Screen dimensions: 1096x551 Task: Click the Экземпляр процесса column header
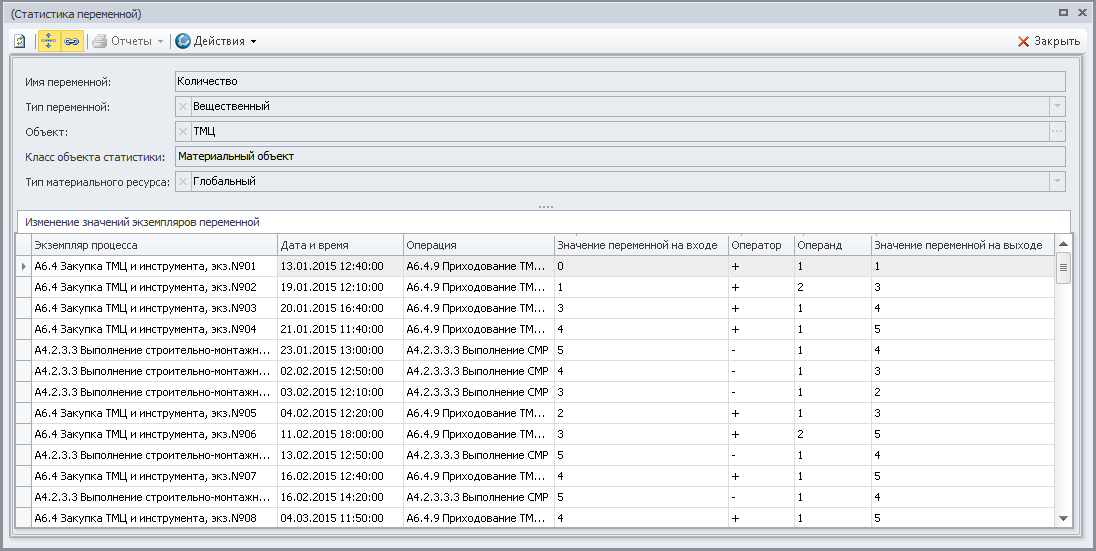click(153, 245)
